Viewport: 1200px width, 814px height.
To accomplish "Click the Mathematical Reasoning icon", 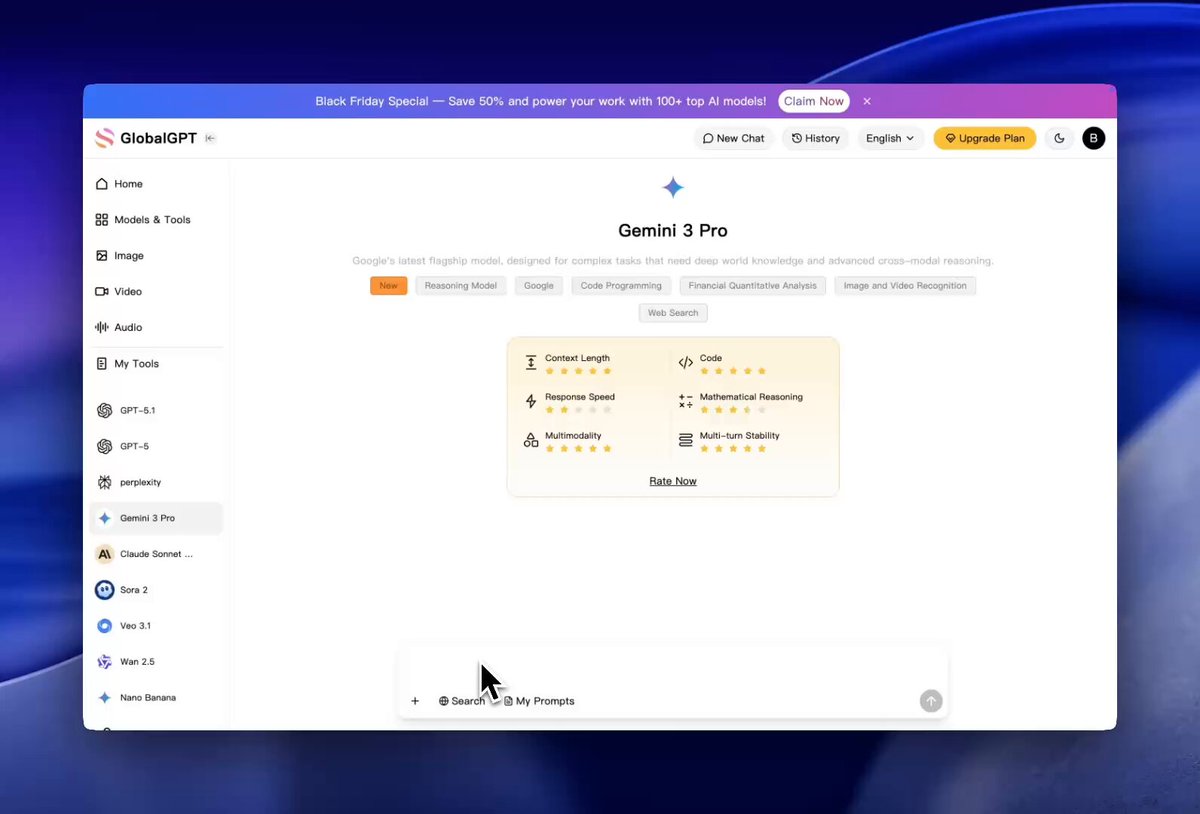I will pyautogui.click(x=685, y=402).
